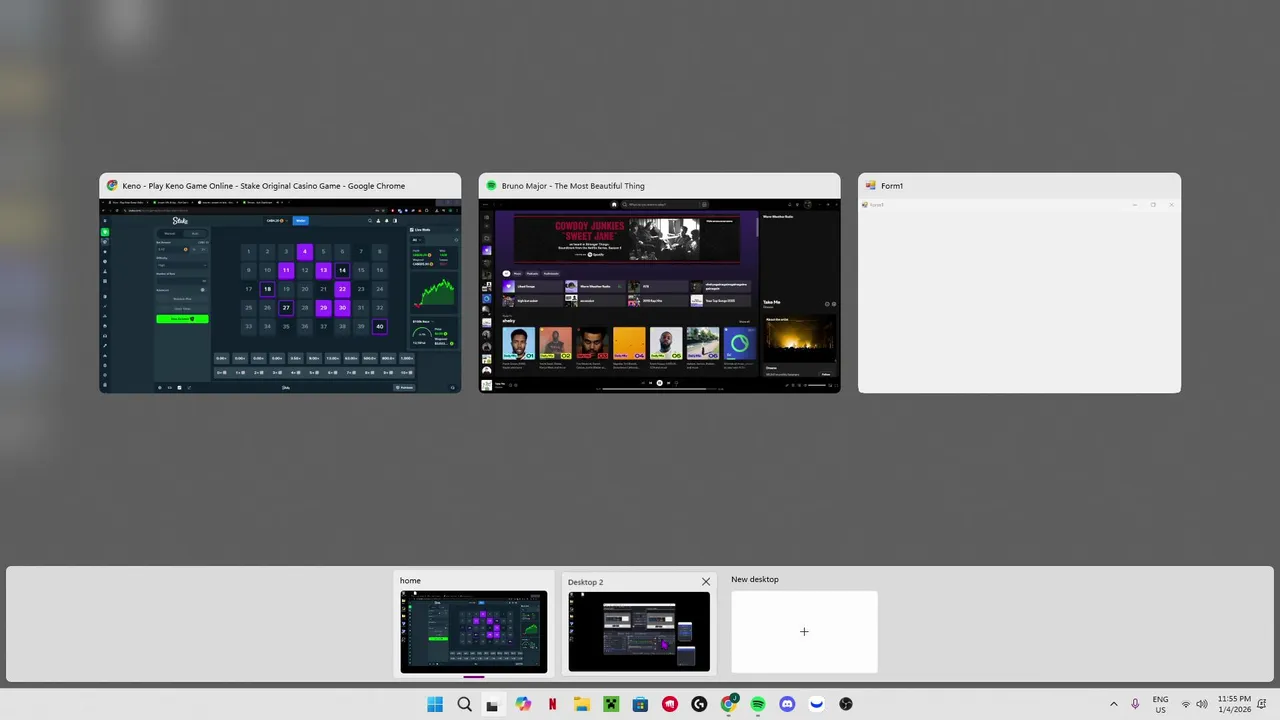Launch the Minecraft taskbar icon
The image size is (1280, 720).
[611, 704]
